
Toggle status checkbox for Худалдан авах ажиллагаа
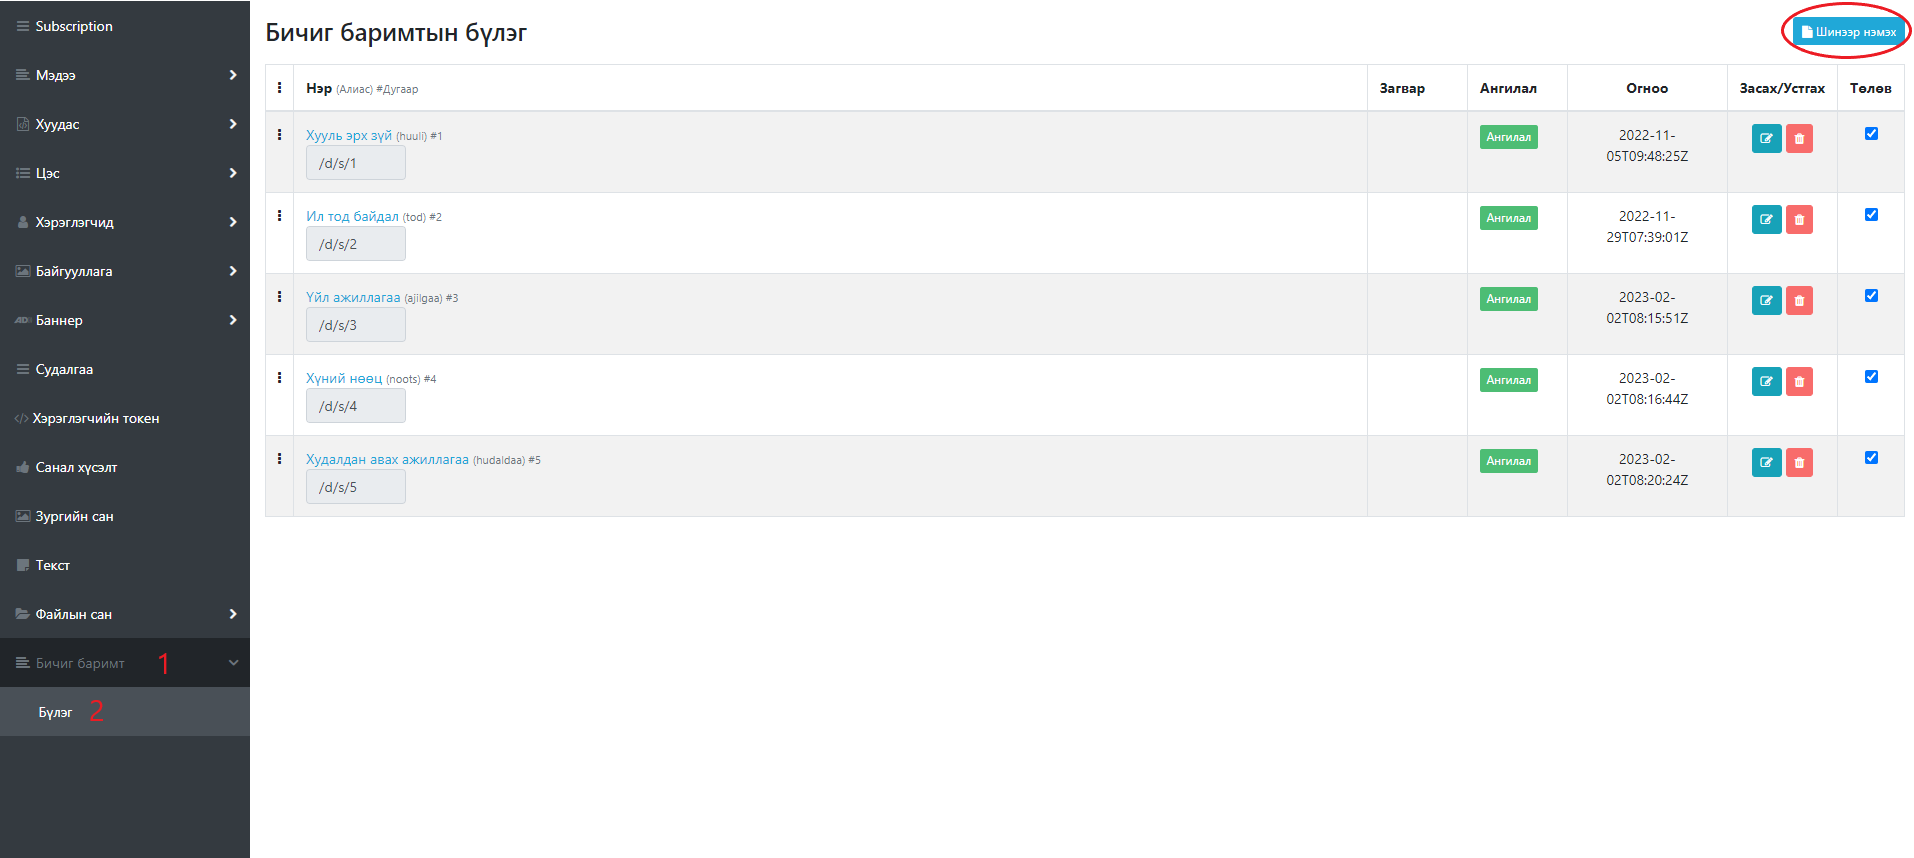tap(1871, 458)
